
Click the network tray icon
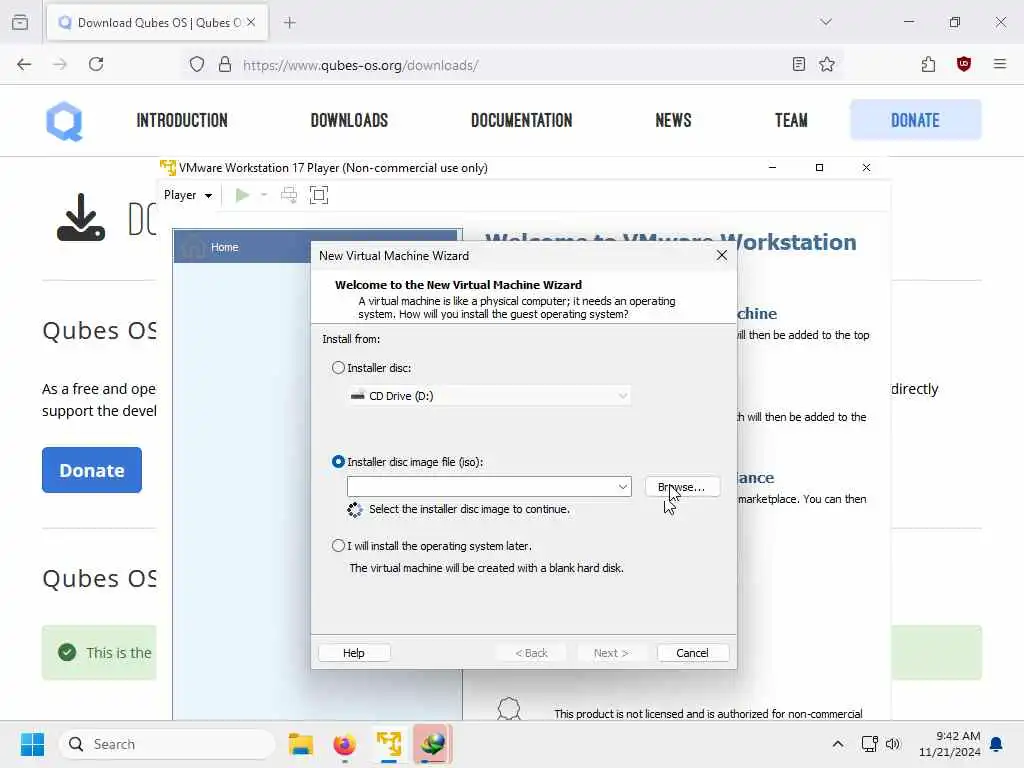pos(869,744)
